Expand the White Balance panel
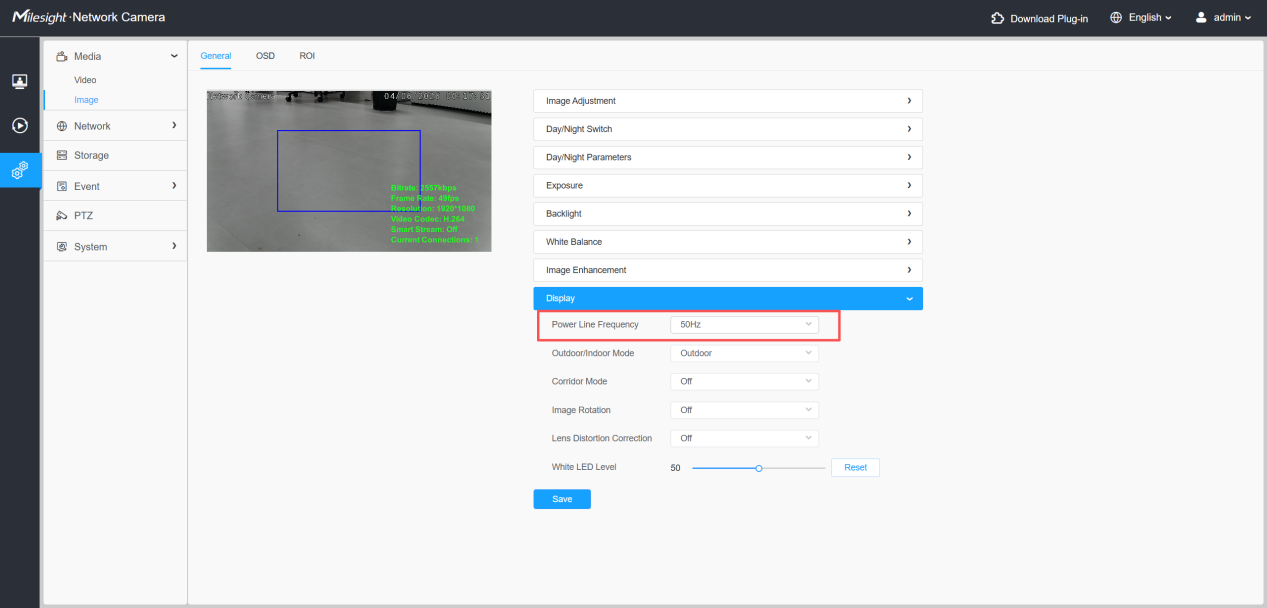1267x608 pixels. tap(728, 242)
